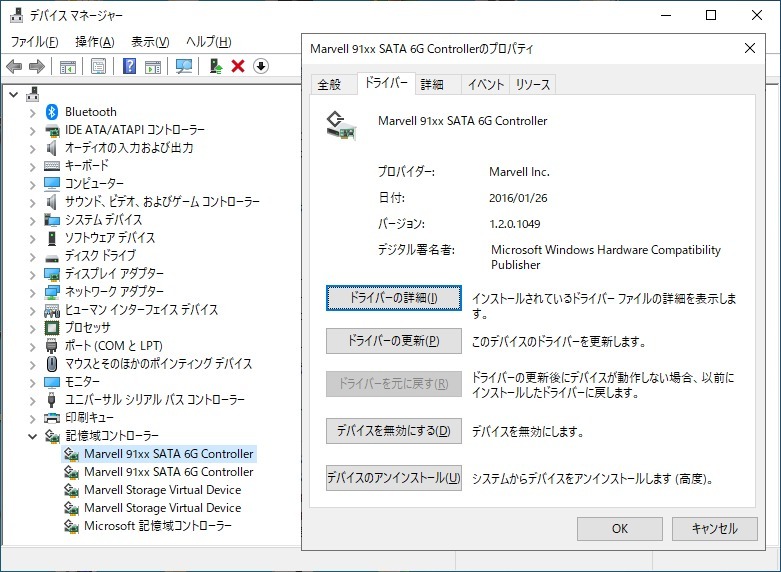Click the コンピューター monitor icon
The image size is (781, 572).
(52, 183)
